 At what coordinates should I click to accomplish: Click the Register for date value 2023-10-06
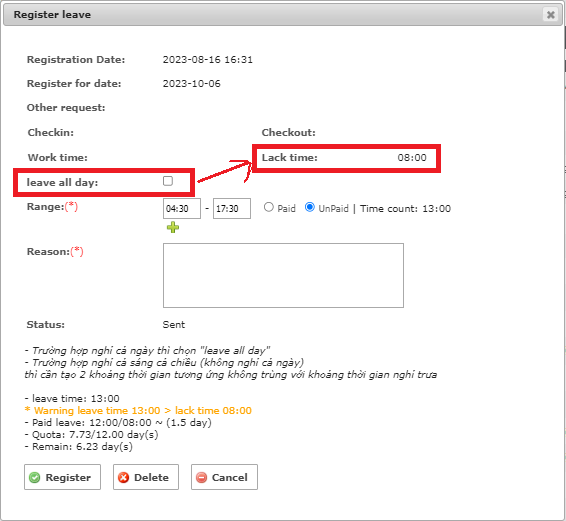(191, 84)
